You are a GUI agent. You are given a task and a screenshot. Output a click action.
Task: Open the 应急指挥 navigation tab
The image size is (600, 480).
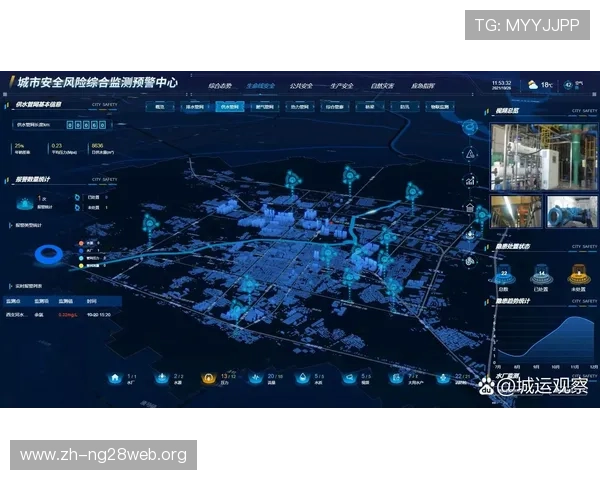[423, 86]
